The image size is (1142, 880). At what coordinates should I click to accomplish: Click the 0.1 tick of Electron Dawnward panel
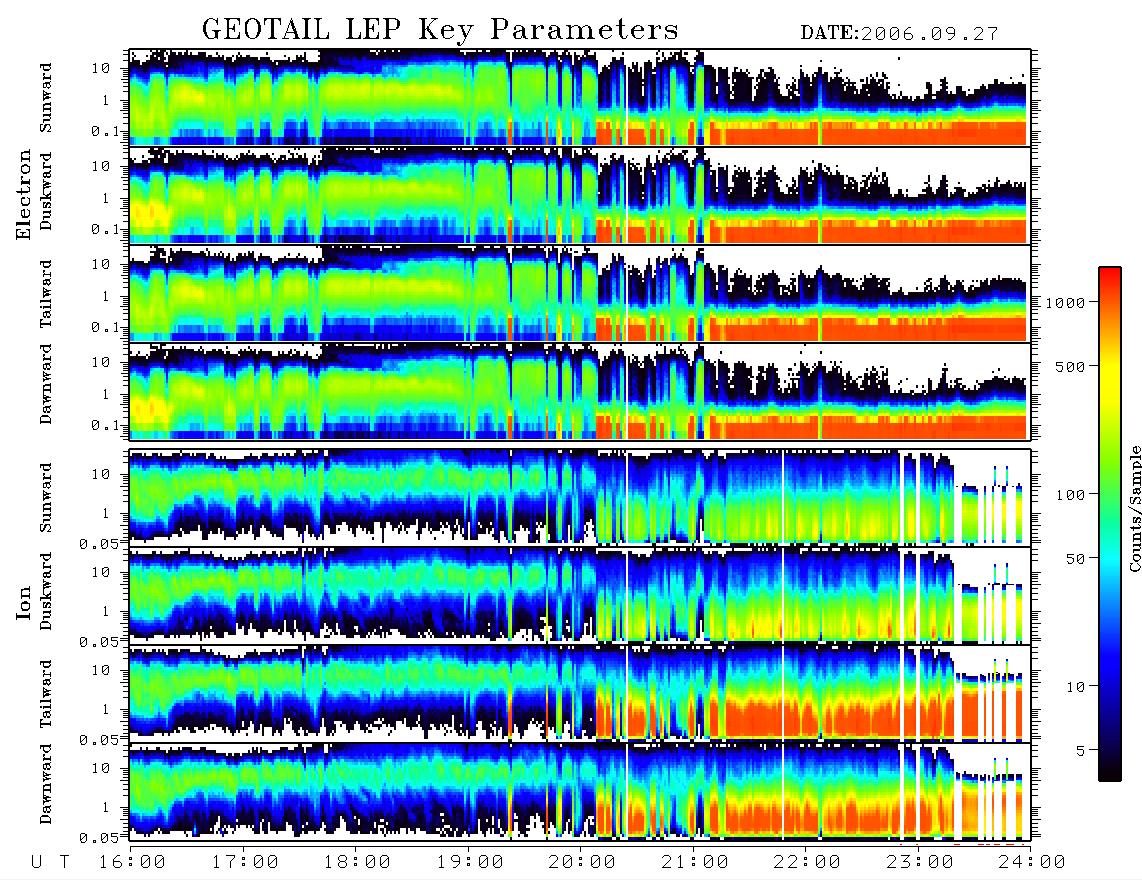point(106,425)
